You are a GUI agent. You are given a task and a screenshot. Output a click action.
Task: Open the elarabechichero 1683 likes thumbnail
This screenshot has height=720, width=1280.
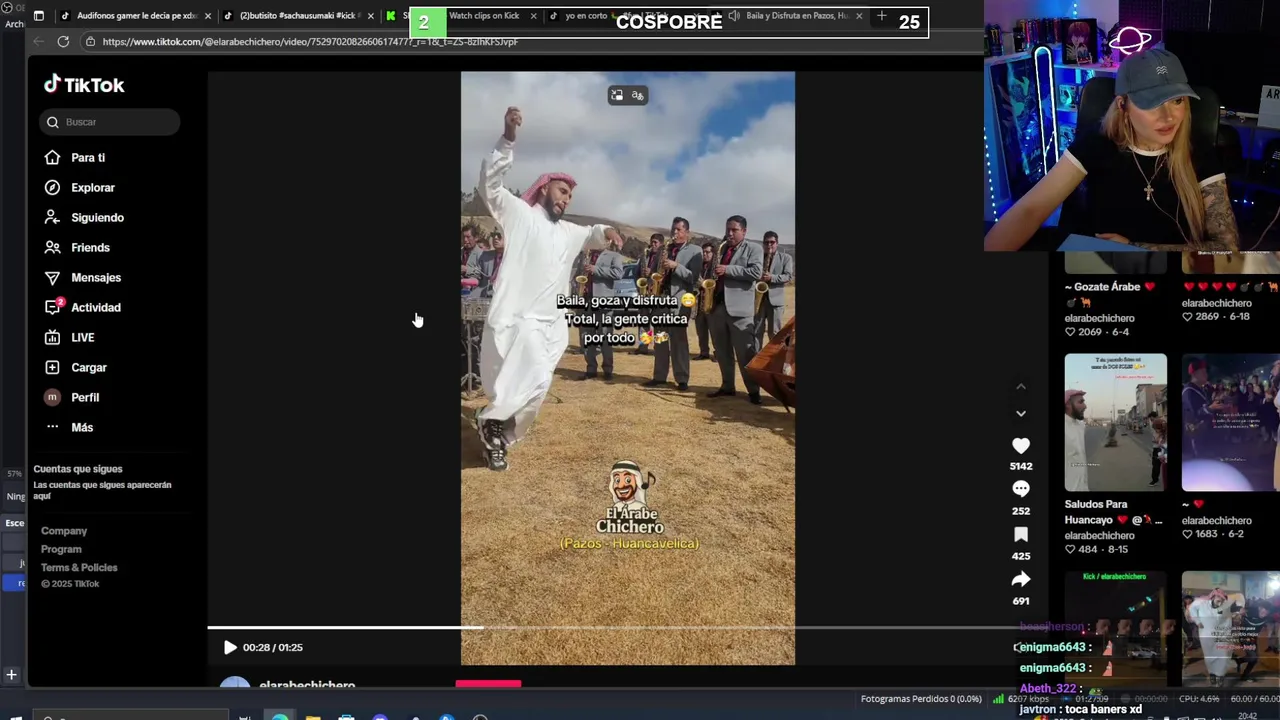coord(1231,422)
